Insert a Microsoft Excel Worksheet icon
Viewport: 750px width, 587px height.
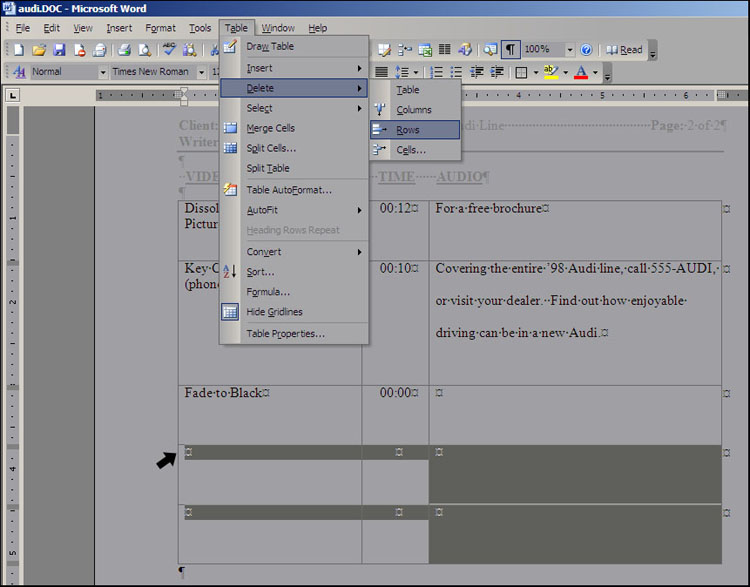(425, 50)
